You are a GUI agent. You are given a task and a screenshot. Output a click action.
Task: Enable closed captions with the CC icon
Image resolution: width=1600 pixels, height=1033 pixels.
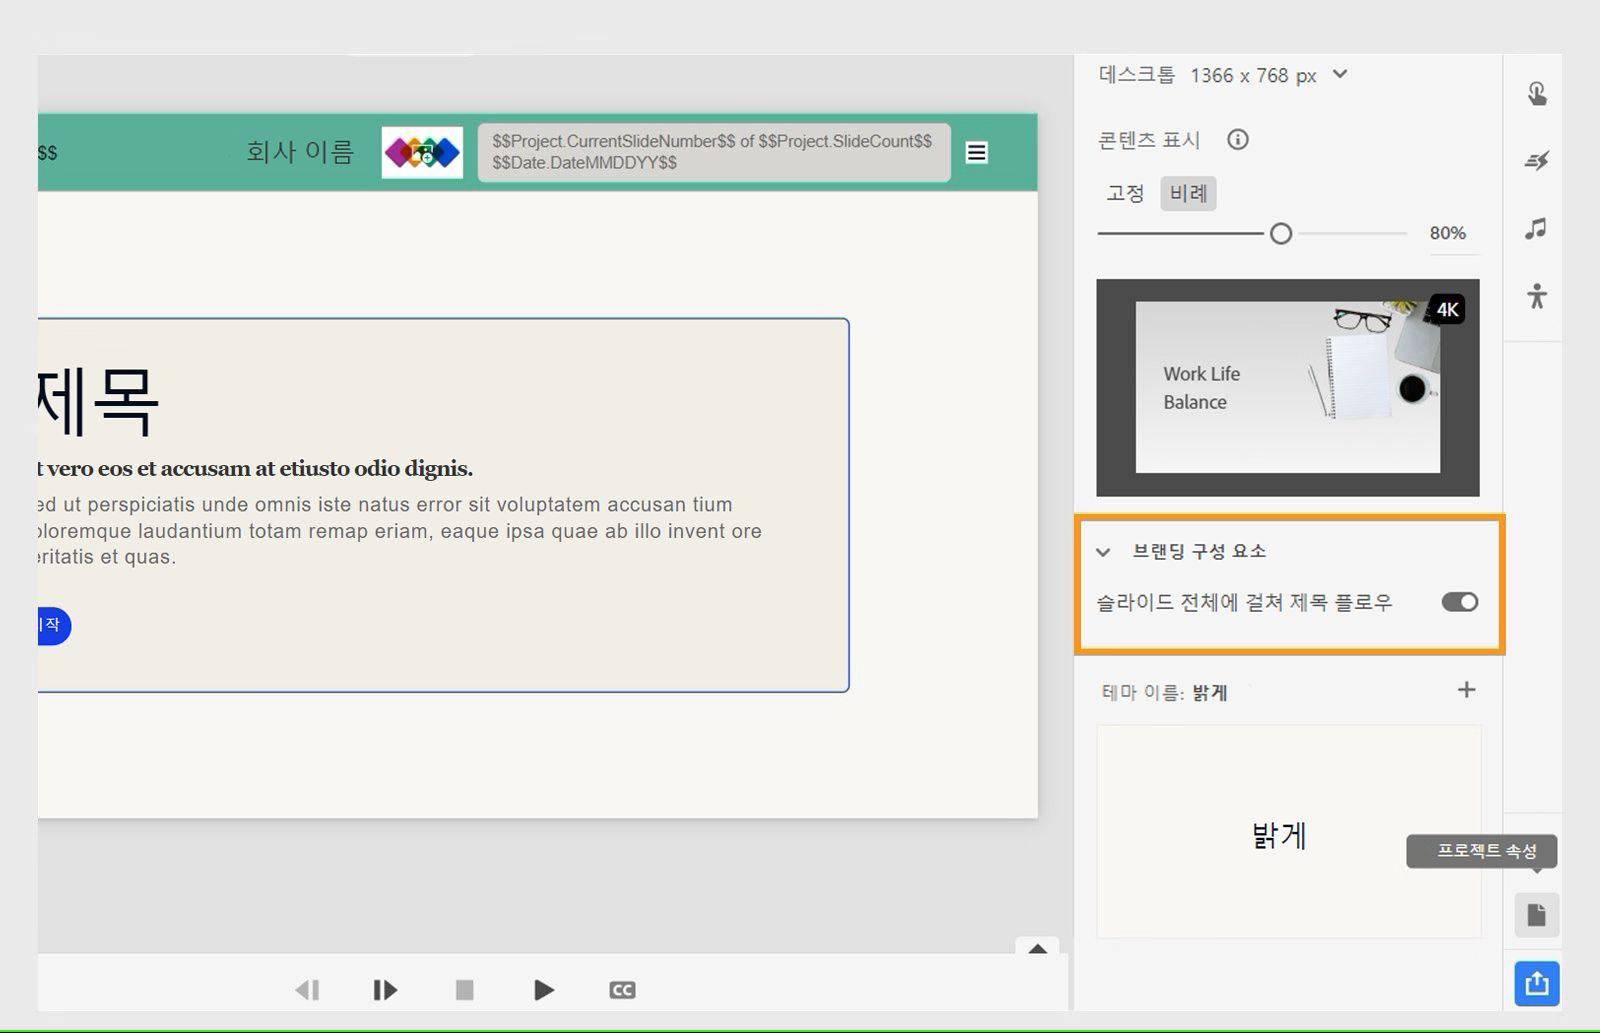tap(622, 989)
